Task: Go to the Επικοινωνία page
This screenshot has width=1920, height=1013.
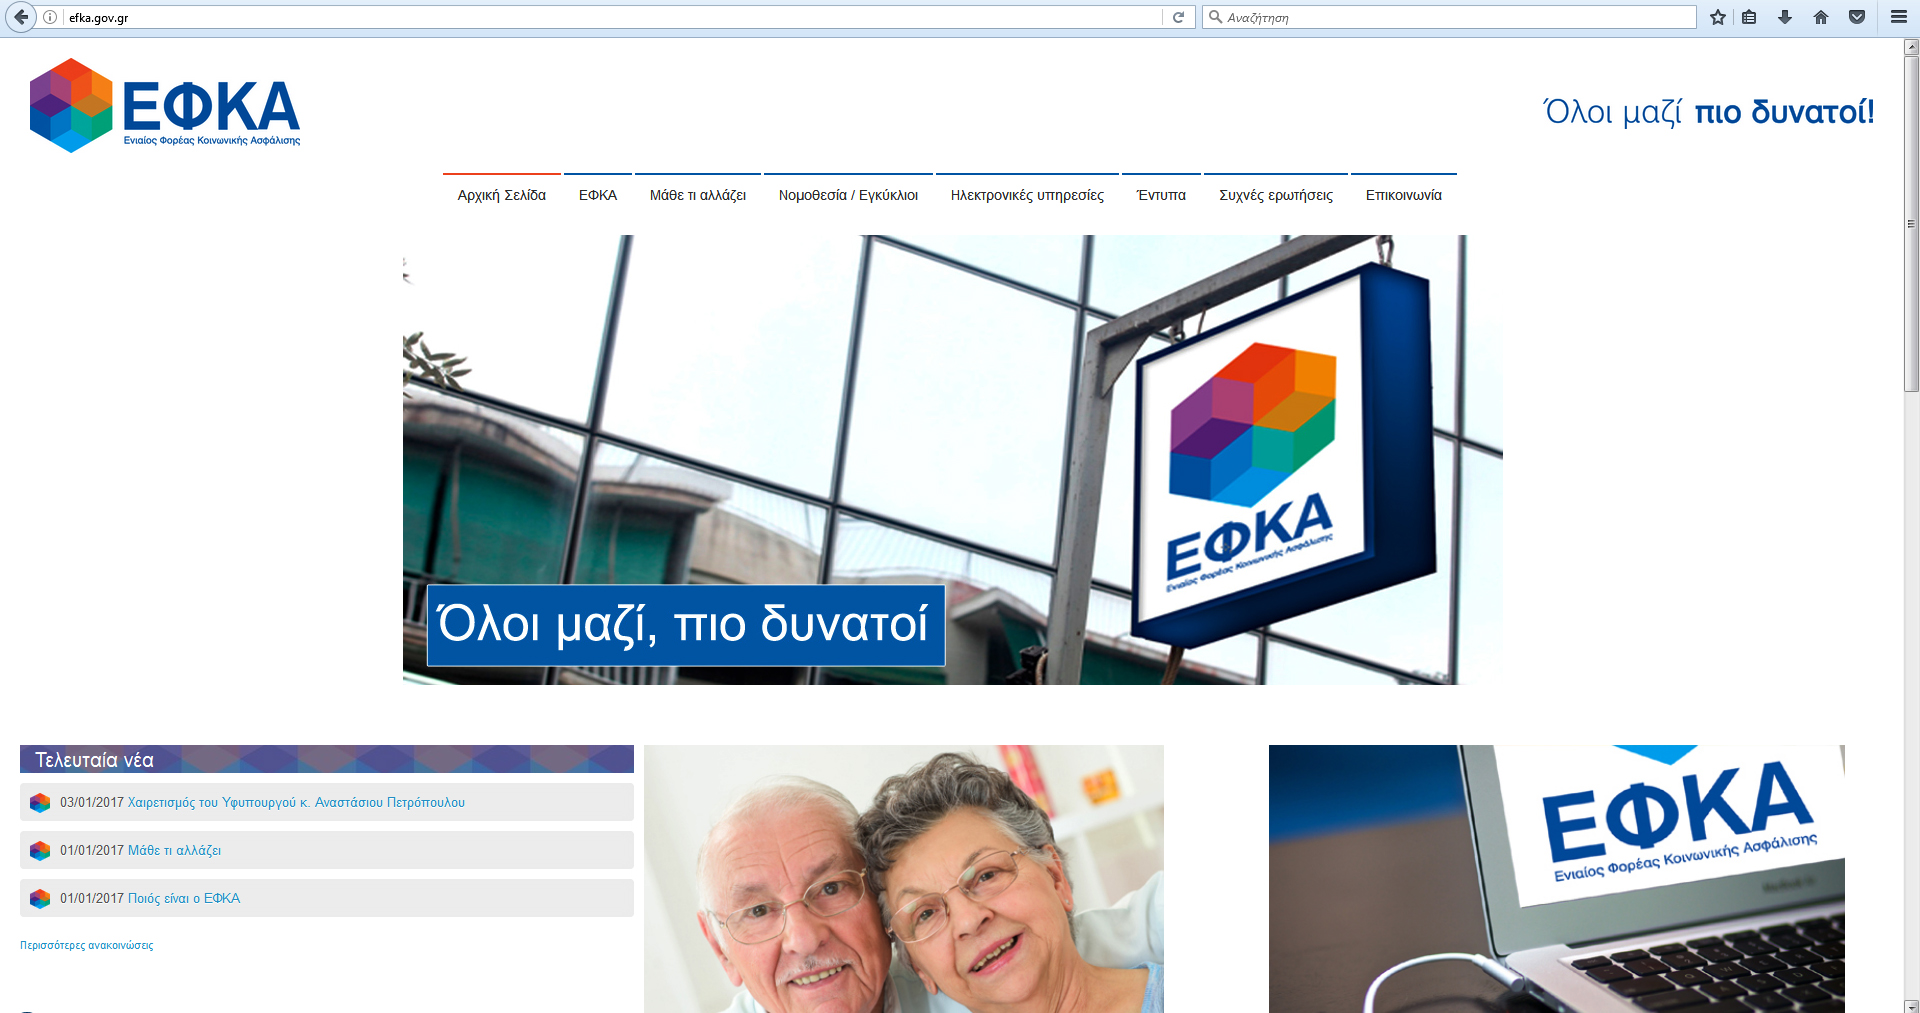Action: tap(1403, 195)
